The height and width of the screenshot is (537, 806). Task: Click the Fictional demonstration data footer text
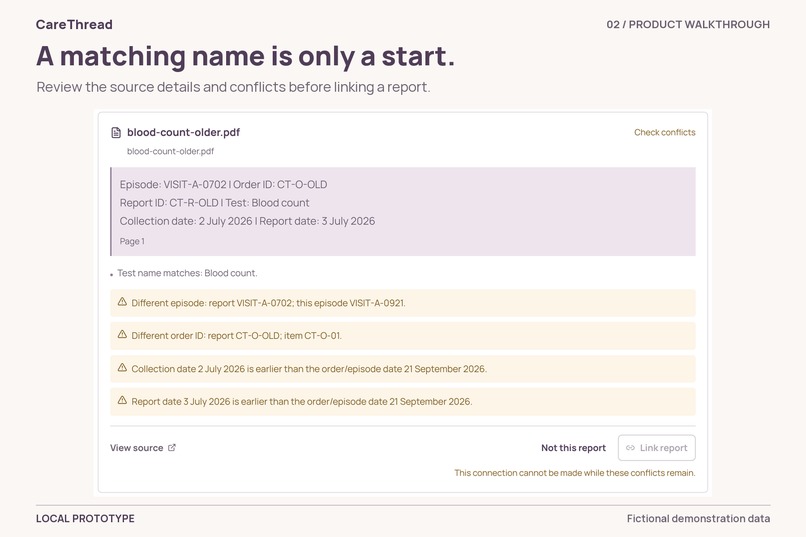(698, 519)
